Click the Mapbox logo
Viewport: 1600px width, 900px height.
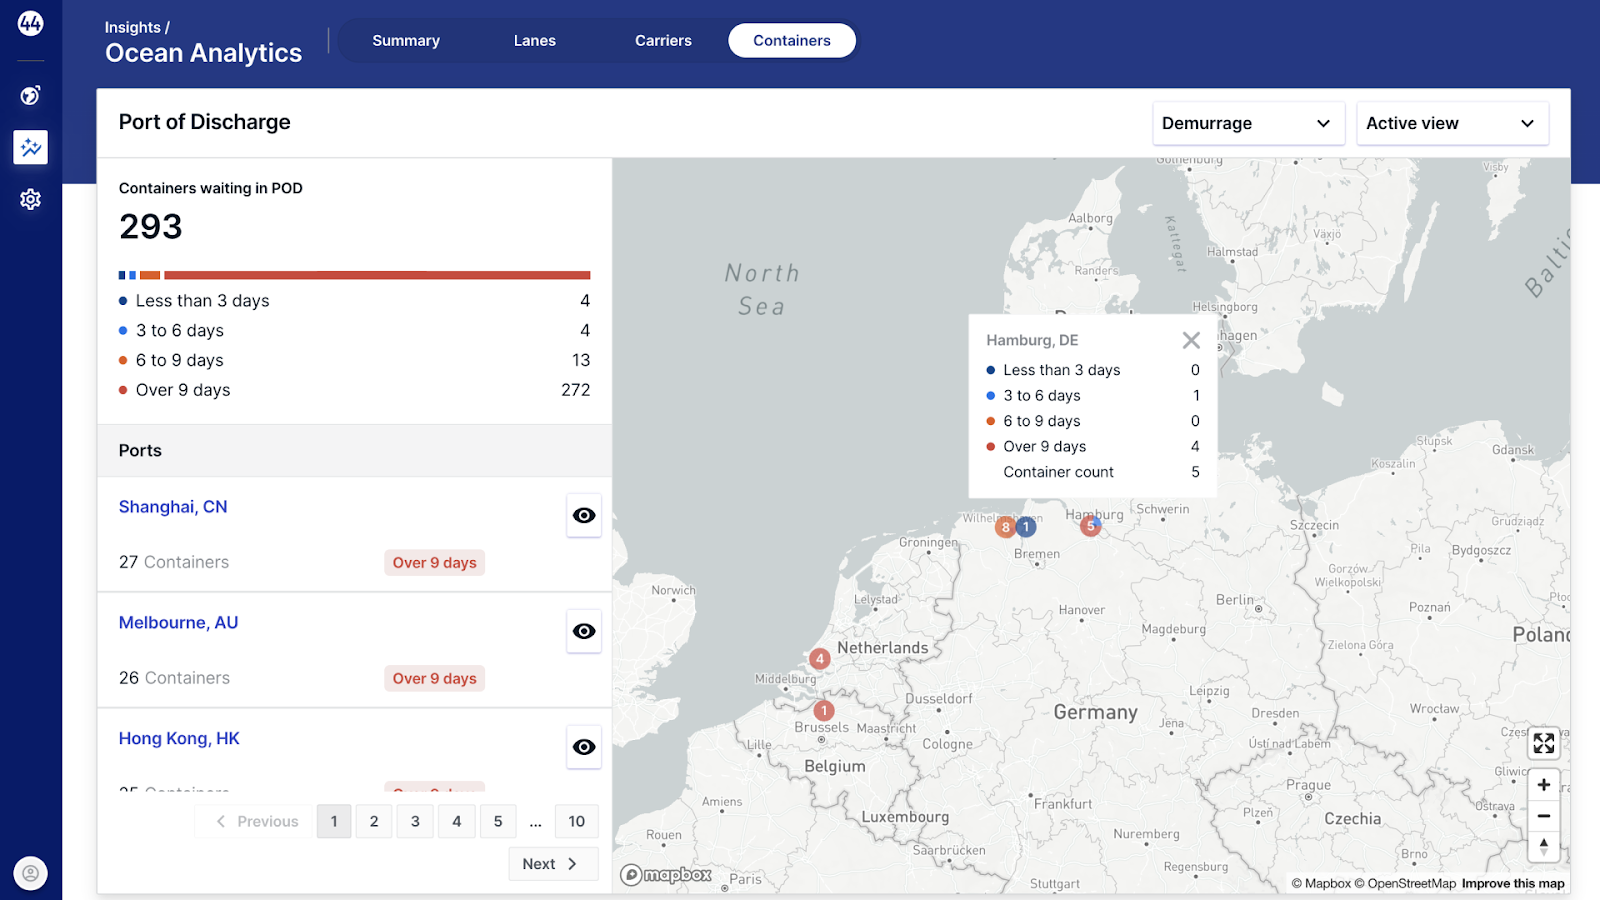[666, 875]
